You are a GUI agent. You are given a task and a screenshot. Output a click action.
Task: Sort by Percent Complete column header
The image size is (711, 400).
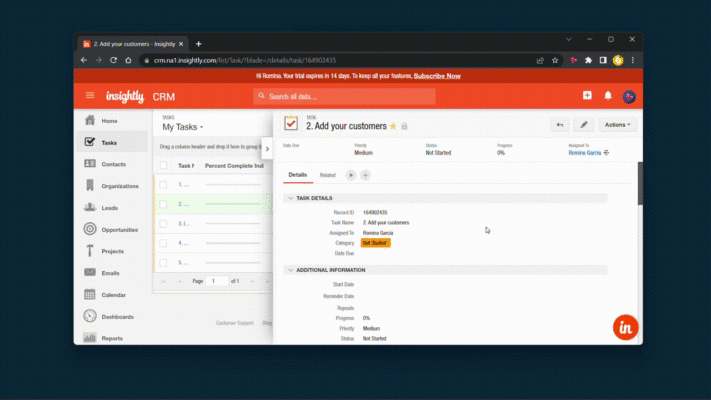(x=234, y=166)
